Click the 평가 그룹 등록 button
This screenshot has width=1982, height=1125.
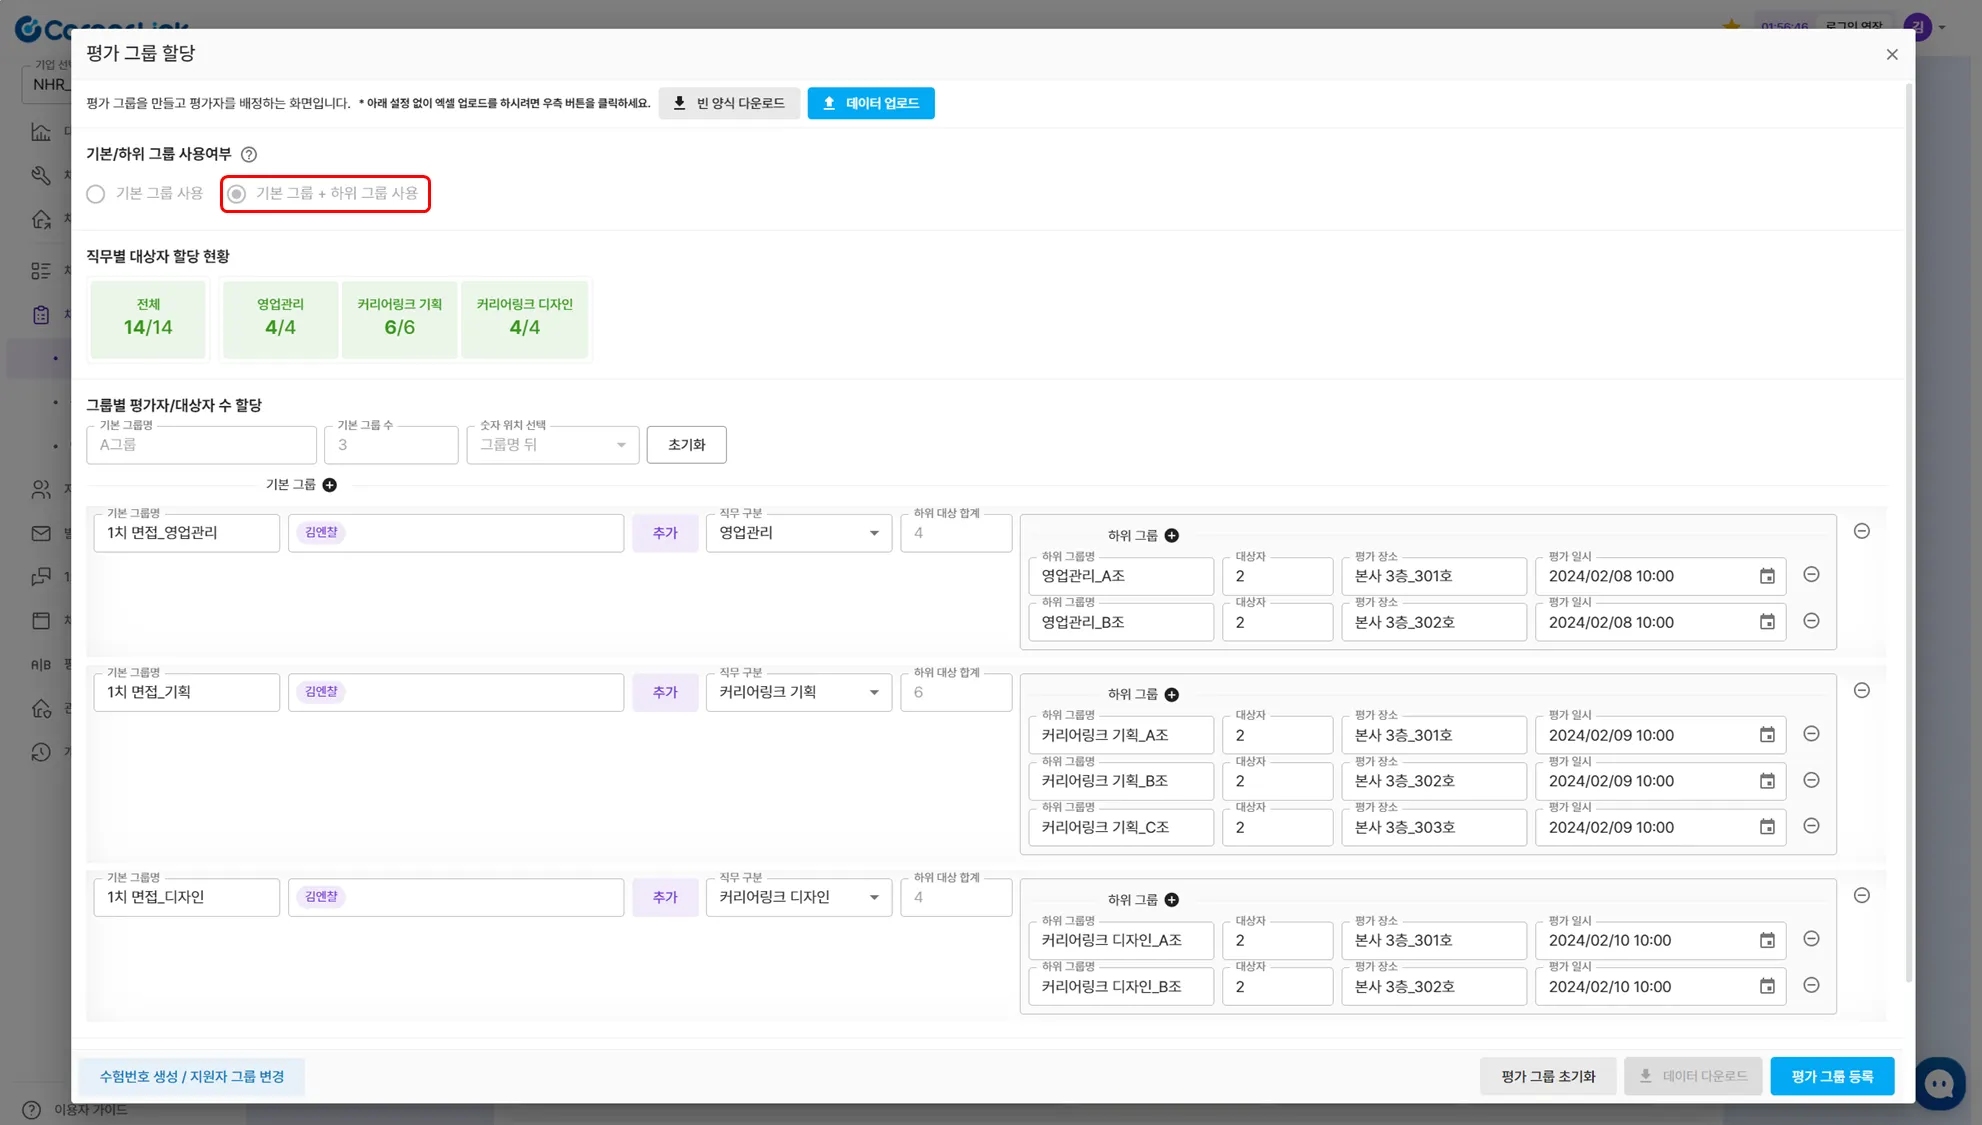tap(1831, 1077)
